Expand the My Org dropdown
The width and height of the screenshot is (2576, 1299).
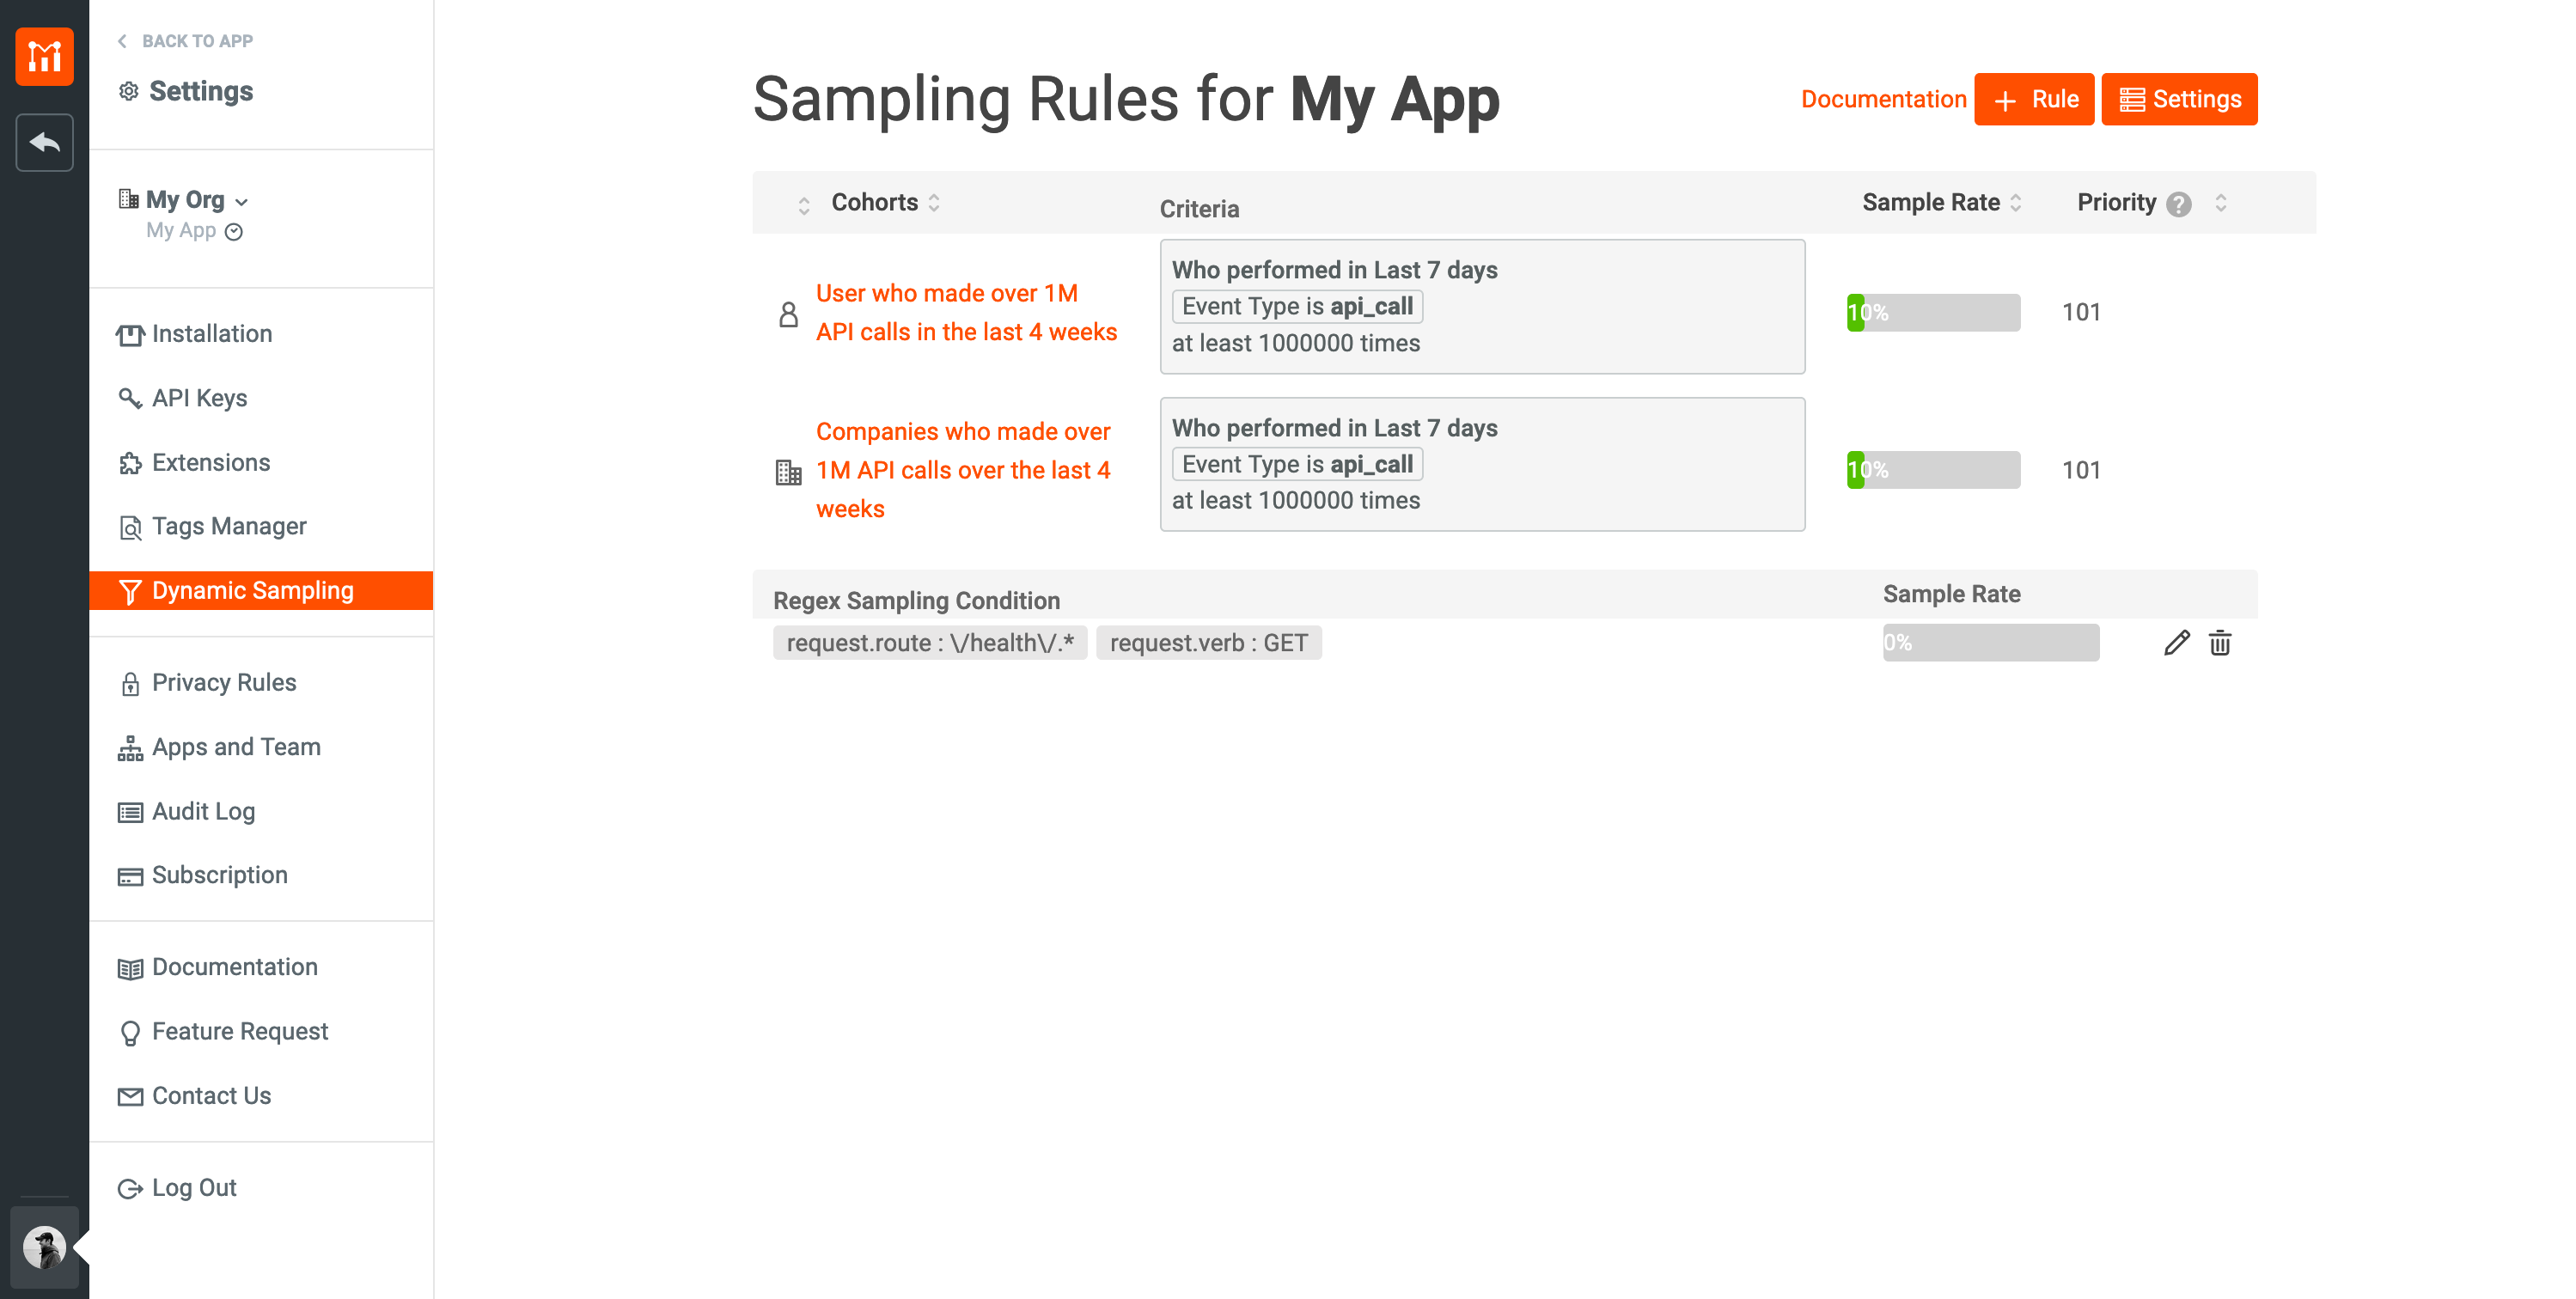point(243,200)
